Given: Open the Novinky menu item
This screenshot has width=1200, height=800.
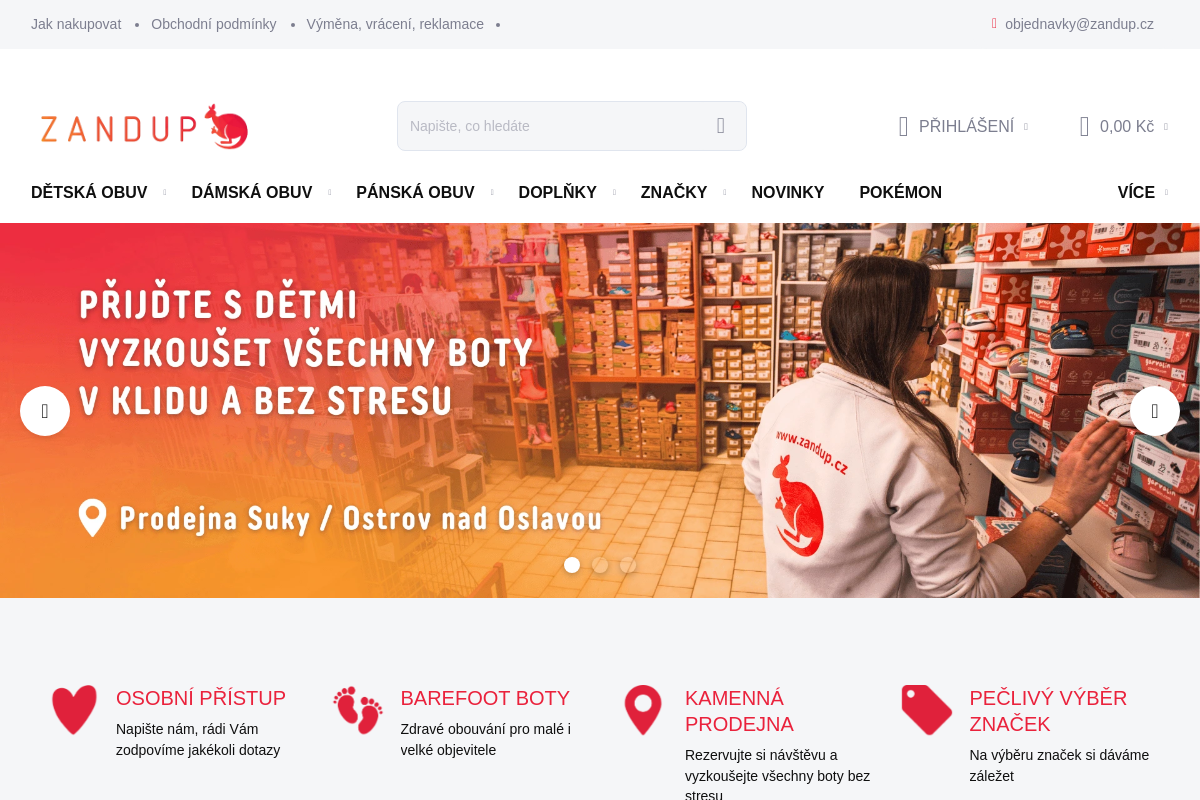Looking at the screenshot, I should click(788, 192).
